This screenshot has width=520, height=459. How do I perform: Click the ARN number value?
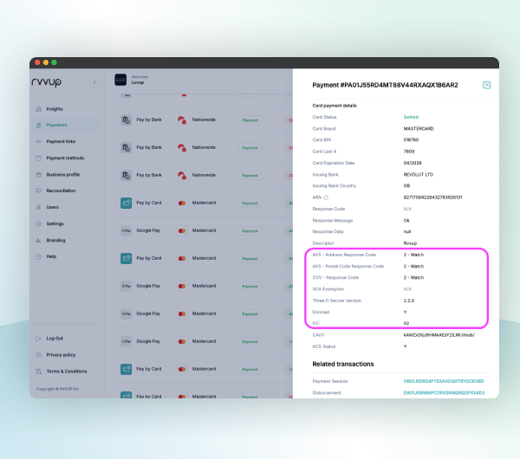433,198
